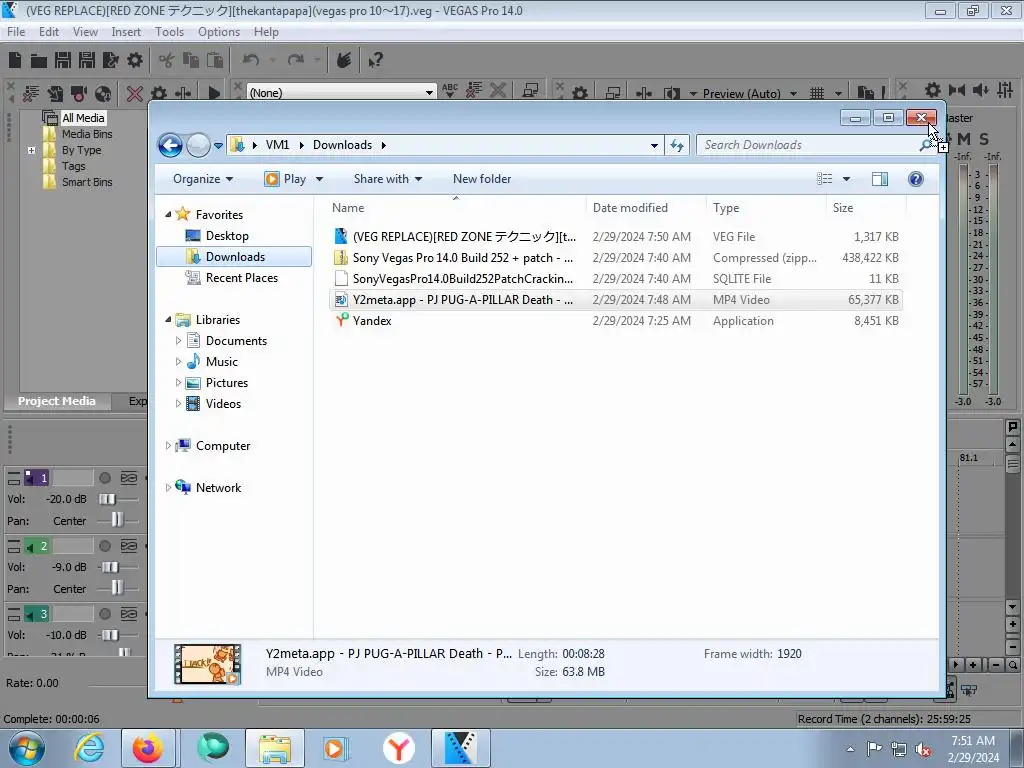Go back with Explorer's blue arrow button
Viewport: 1024px width, 768px height.
tap(170, 145)
